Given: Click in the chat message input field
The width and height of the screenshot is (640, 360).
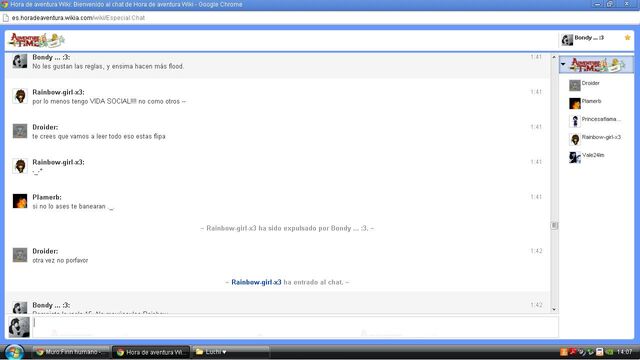Looking at the screenshot, I should (295, 327).
